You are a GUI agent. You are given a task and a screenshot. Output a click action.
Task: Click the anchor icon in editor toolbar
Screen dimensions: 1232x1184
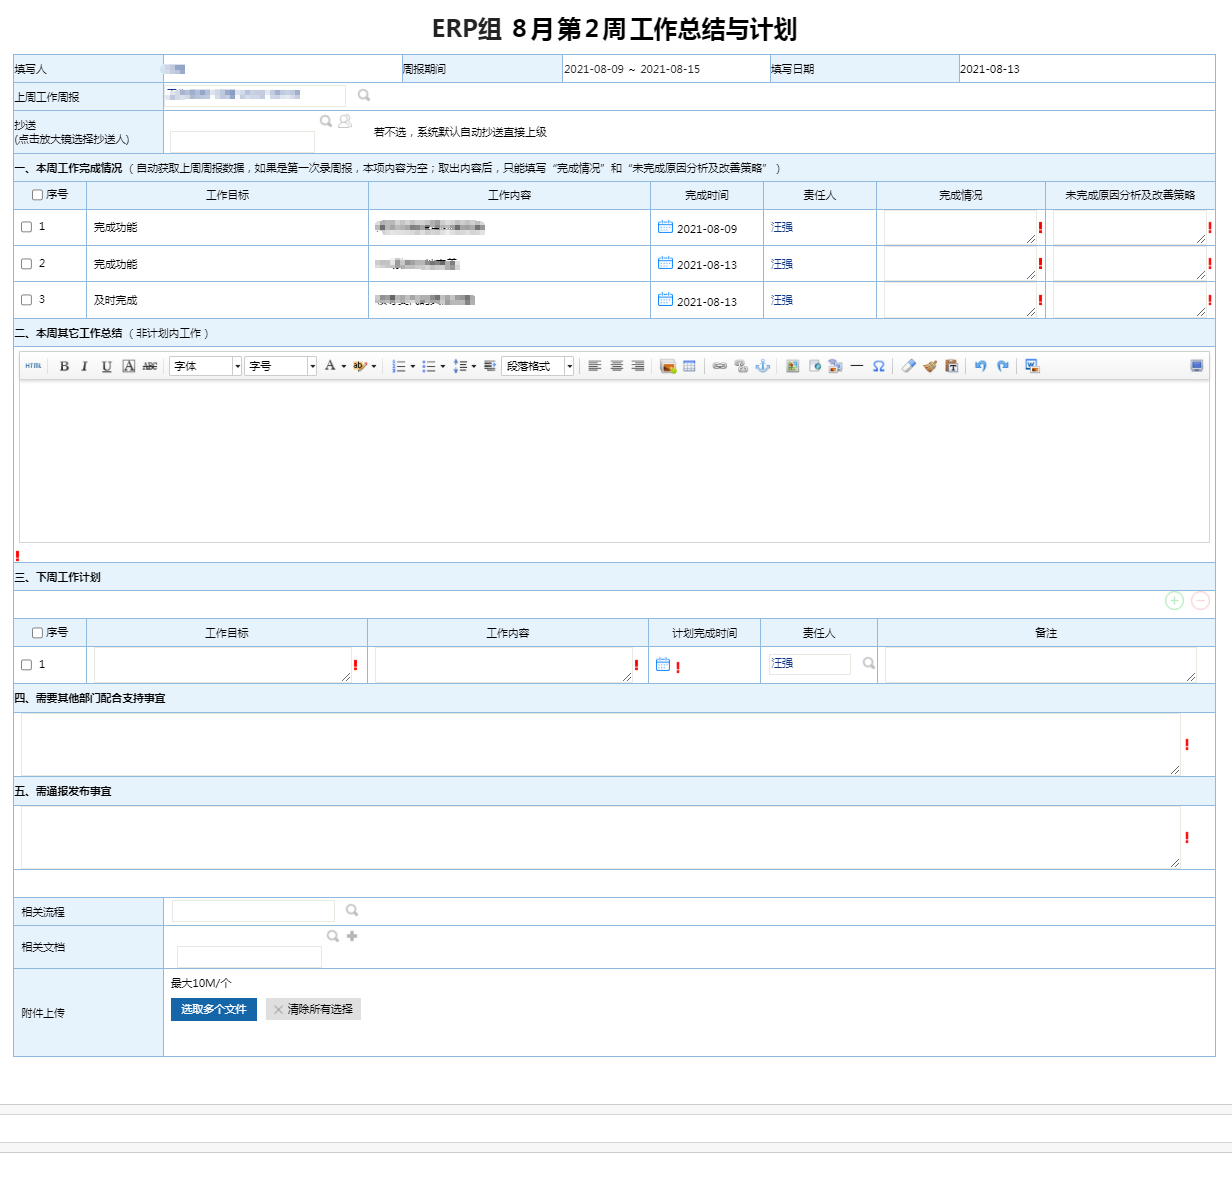(762, 366)
